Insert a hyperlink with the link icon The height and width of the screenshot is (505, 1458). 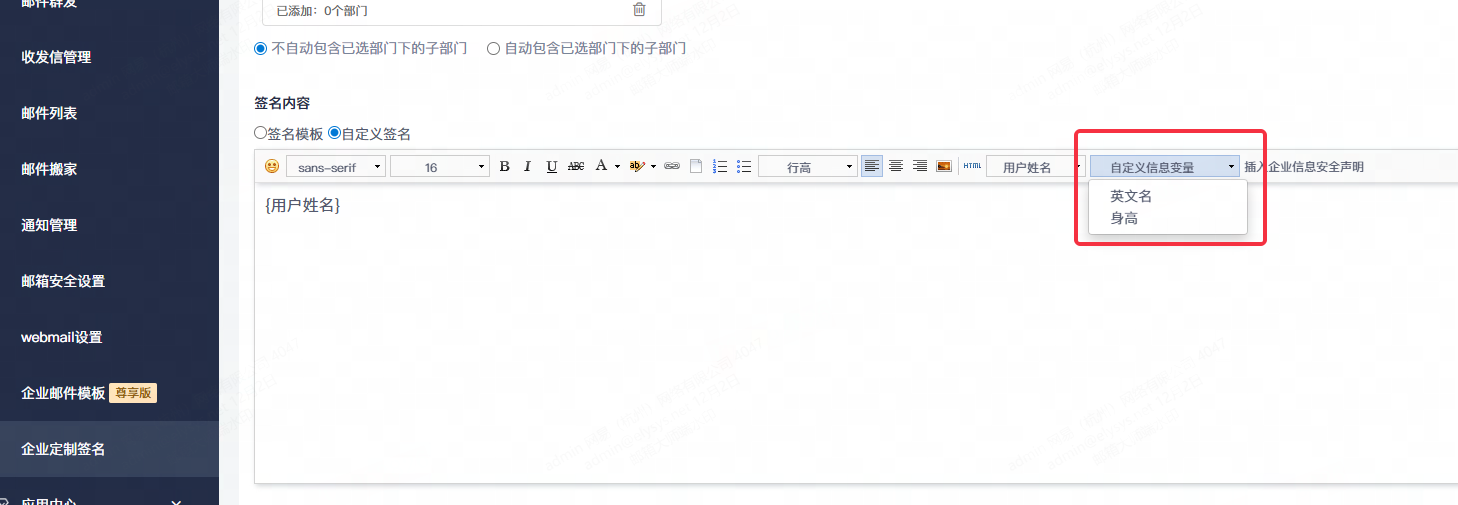pos(672,167)
